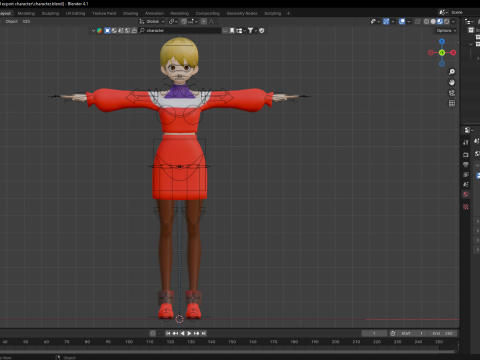The image size is (480, 360).
Task: Click inside the 'character' search field
Action: click(x=180, y=30)
